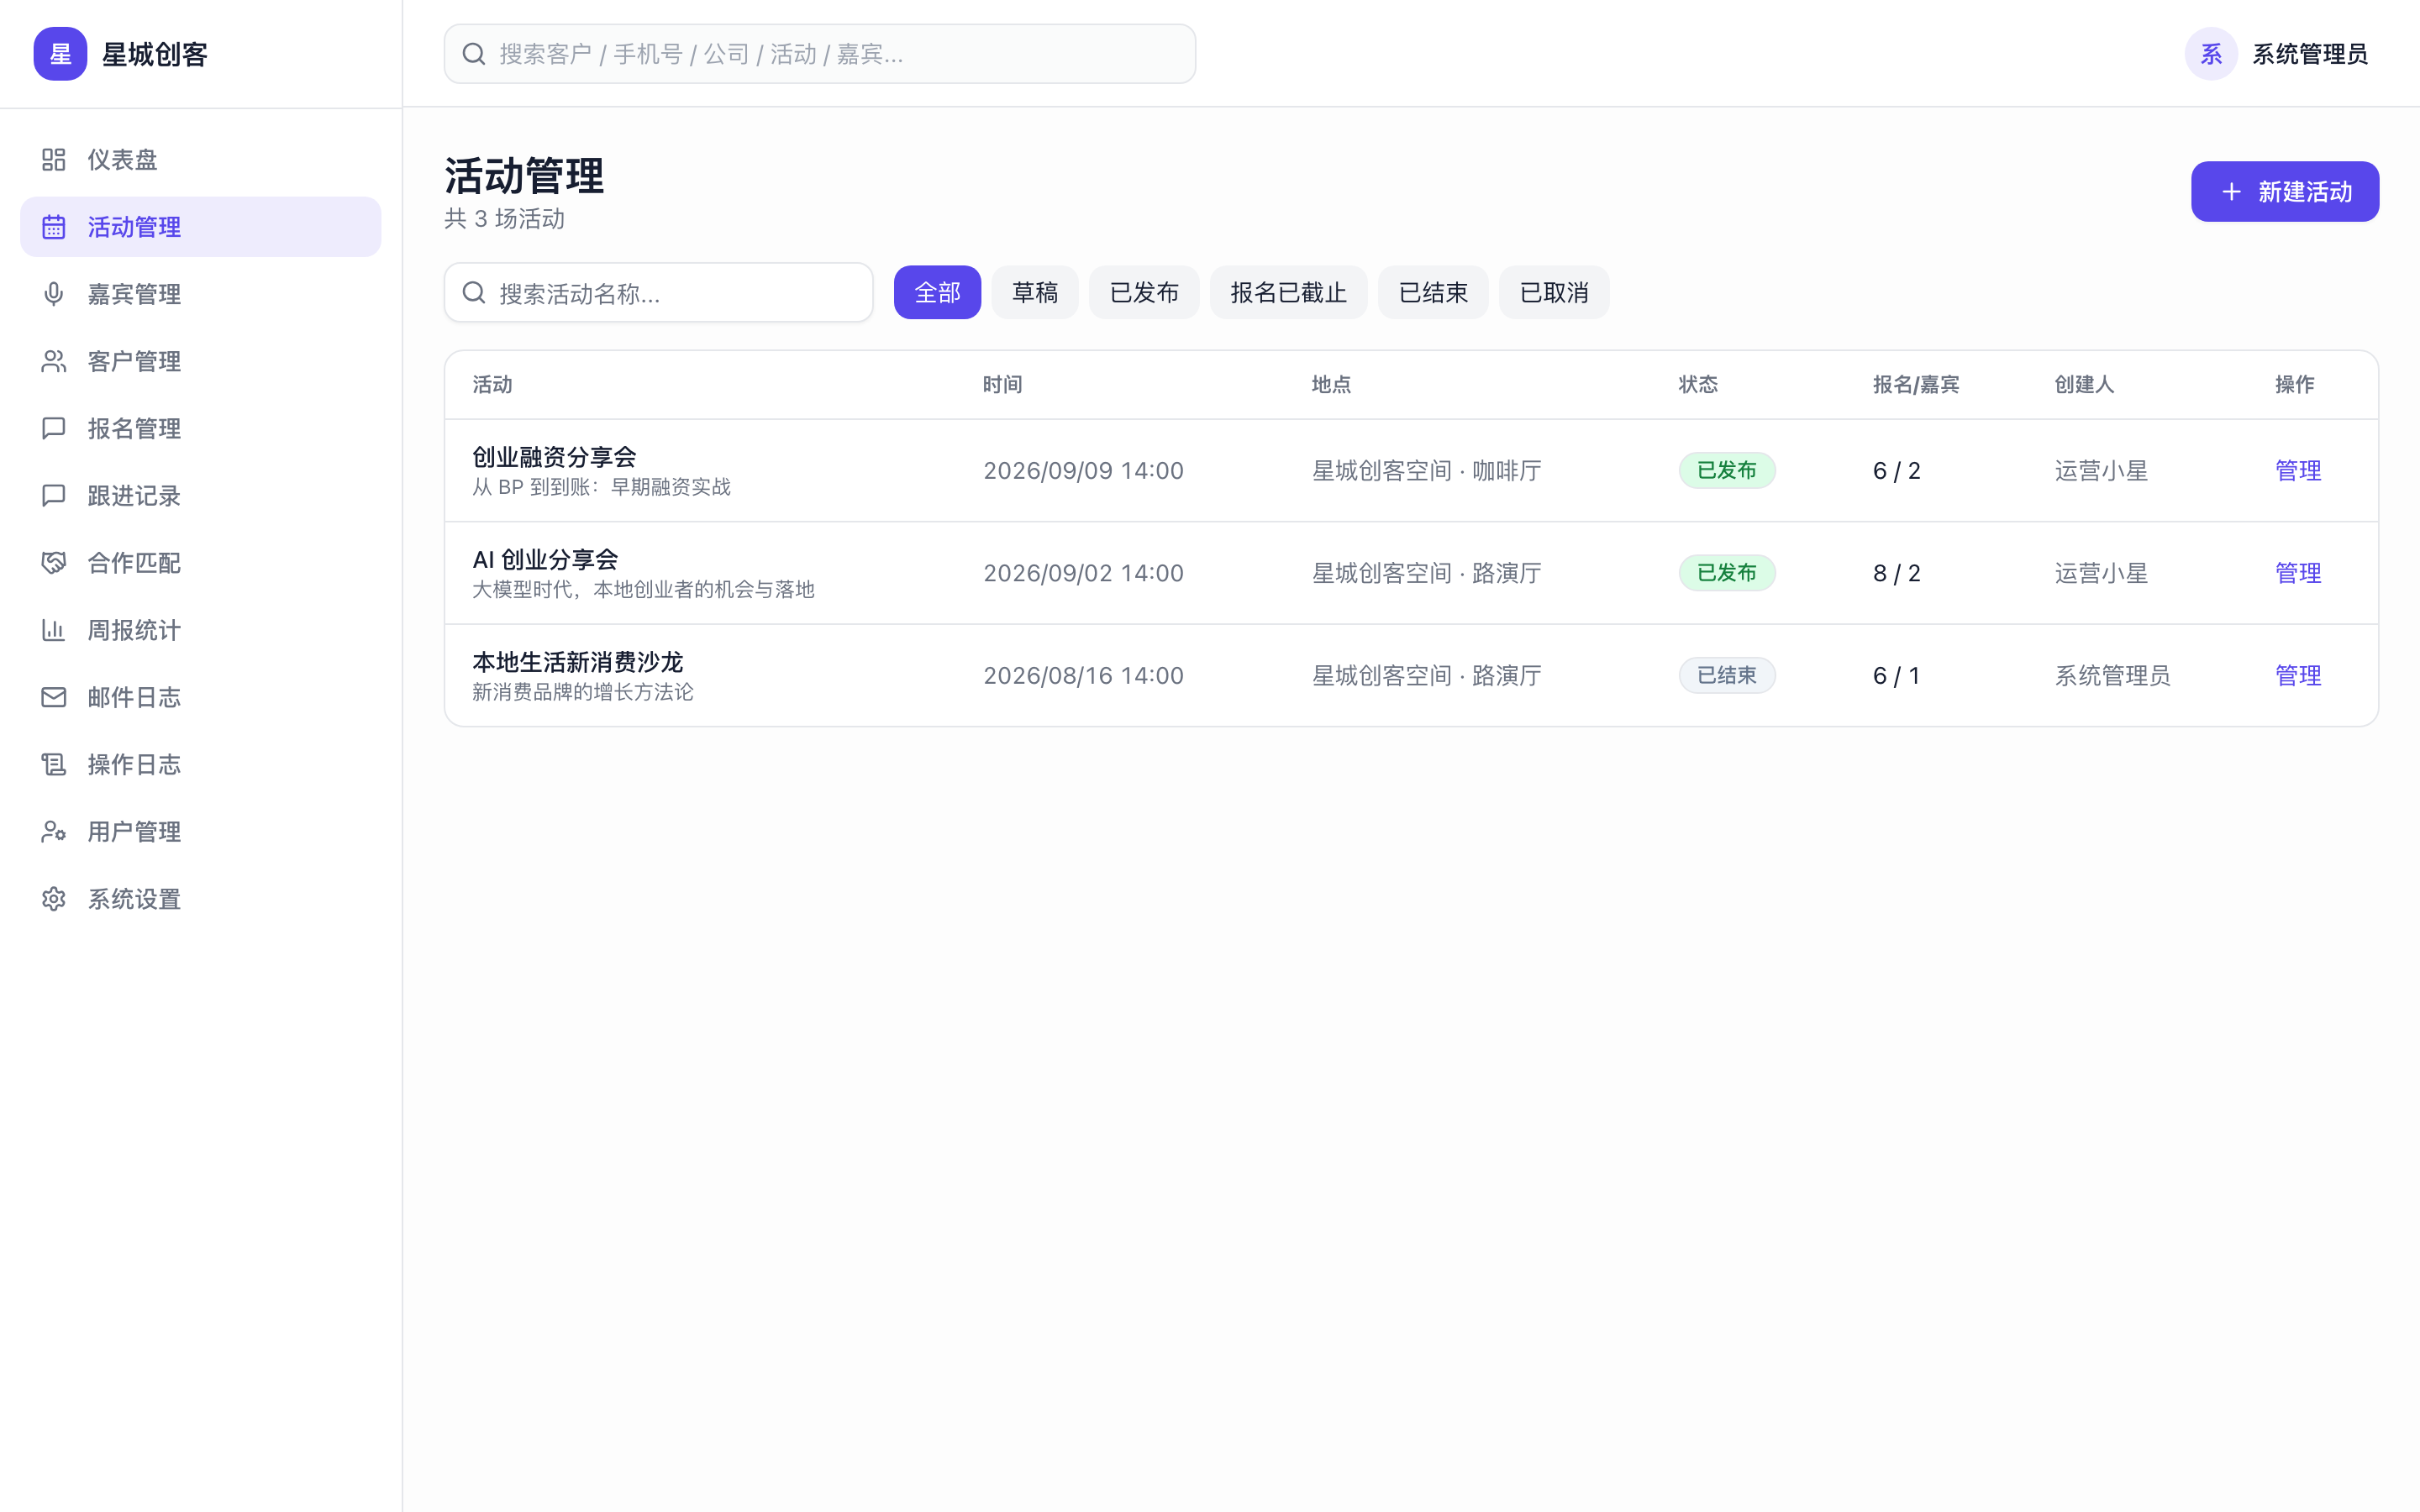
Task: Focus the 搜索活动名称 input
Action: tap(658, 292)
